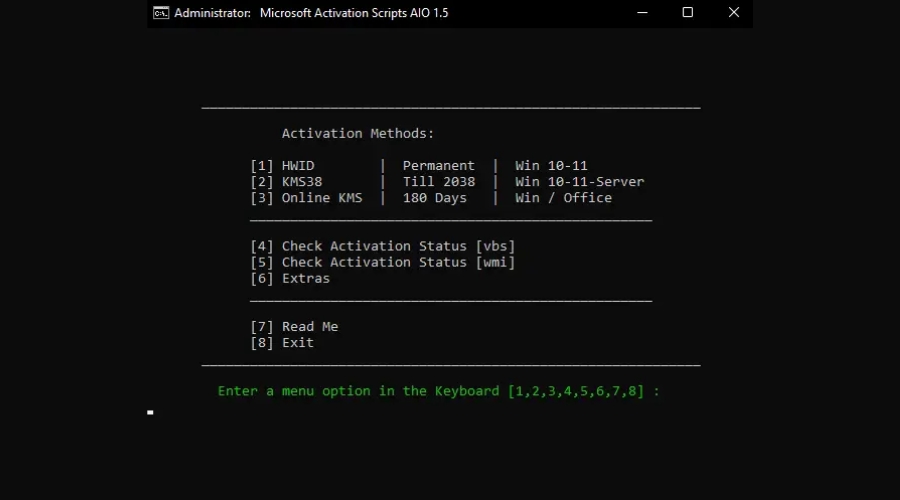Select the '[1] HWID' option text
900x500 pixels.
click(282, 165)
